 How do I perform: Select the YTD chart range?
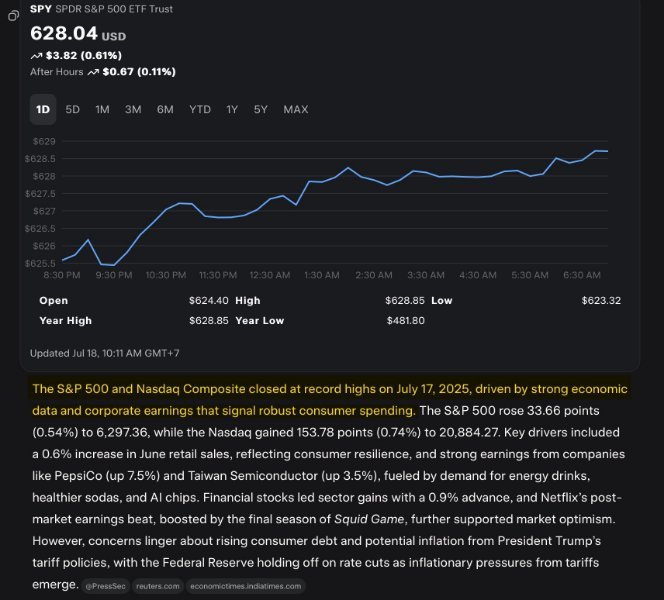coord(200,109)
